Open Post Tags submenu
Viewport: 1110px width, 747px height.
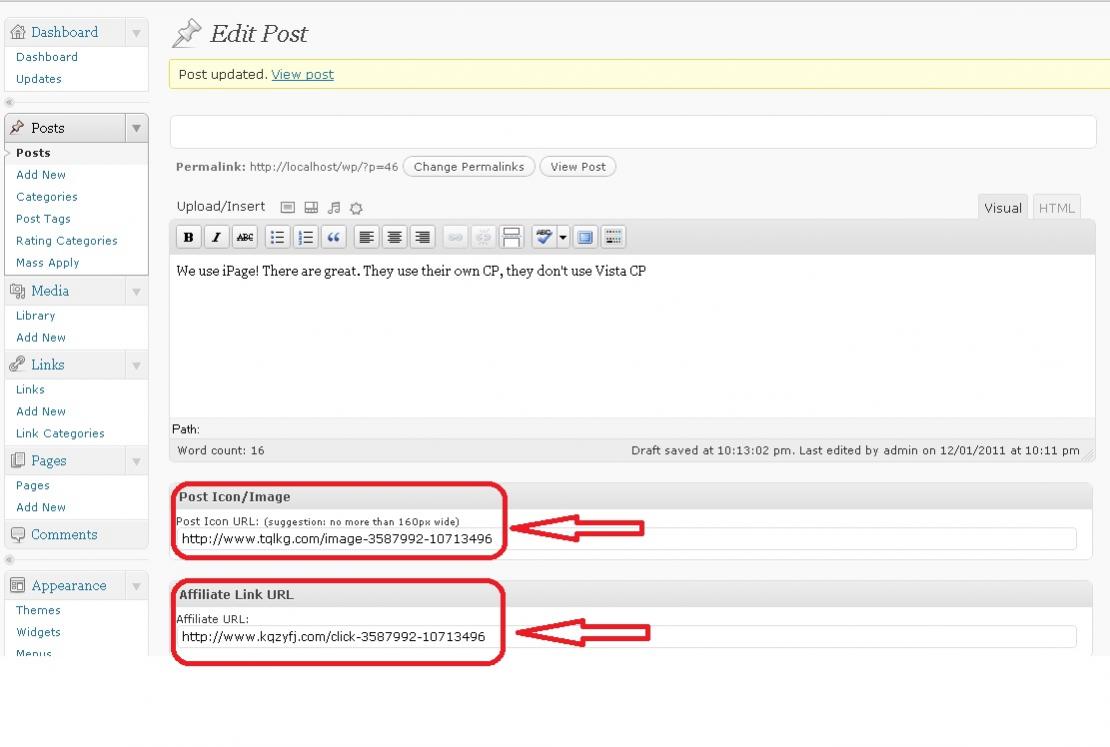point(43,219)
